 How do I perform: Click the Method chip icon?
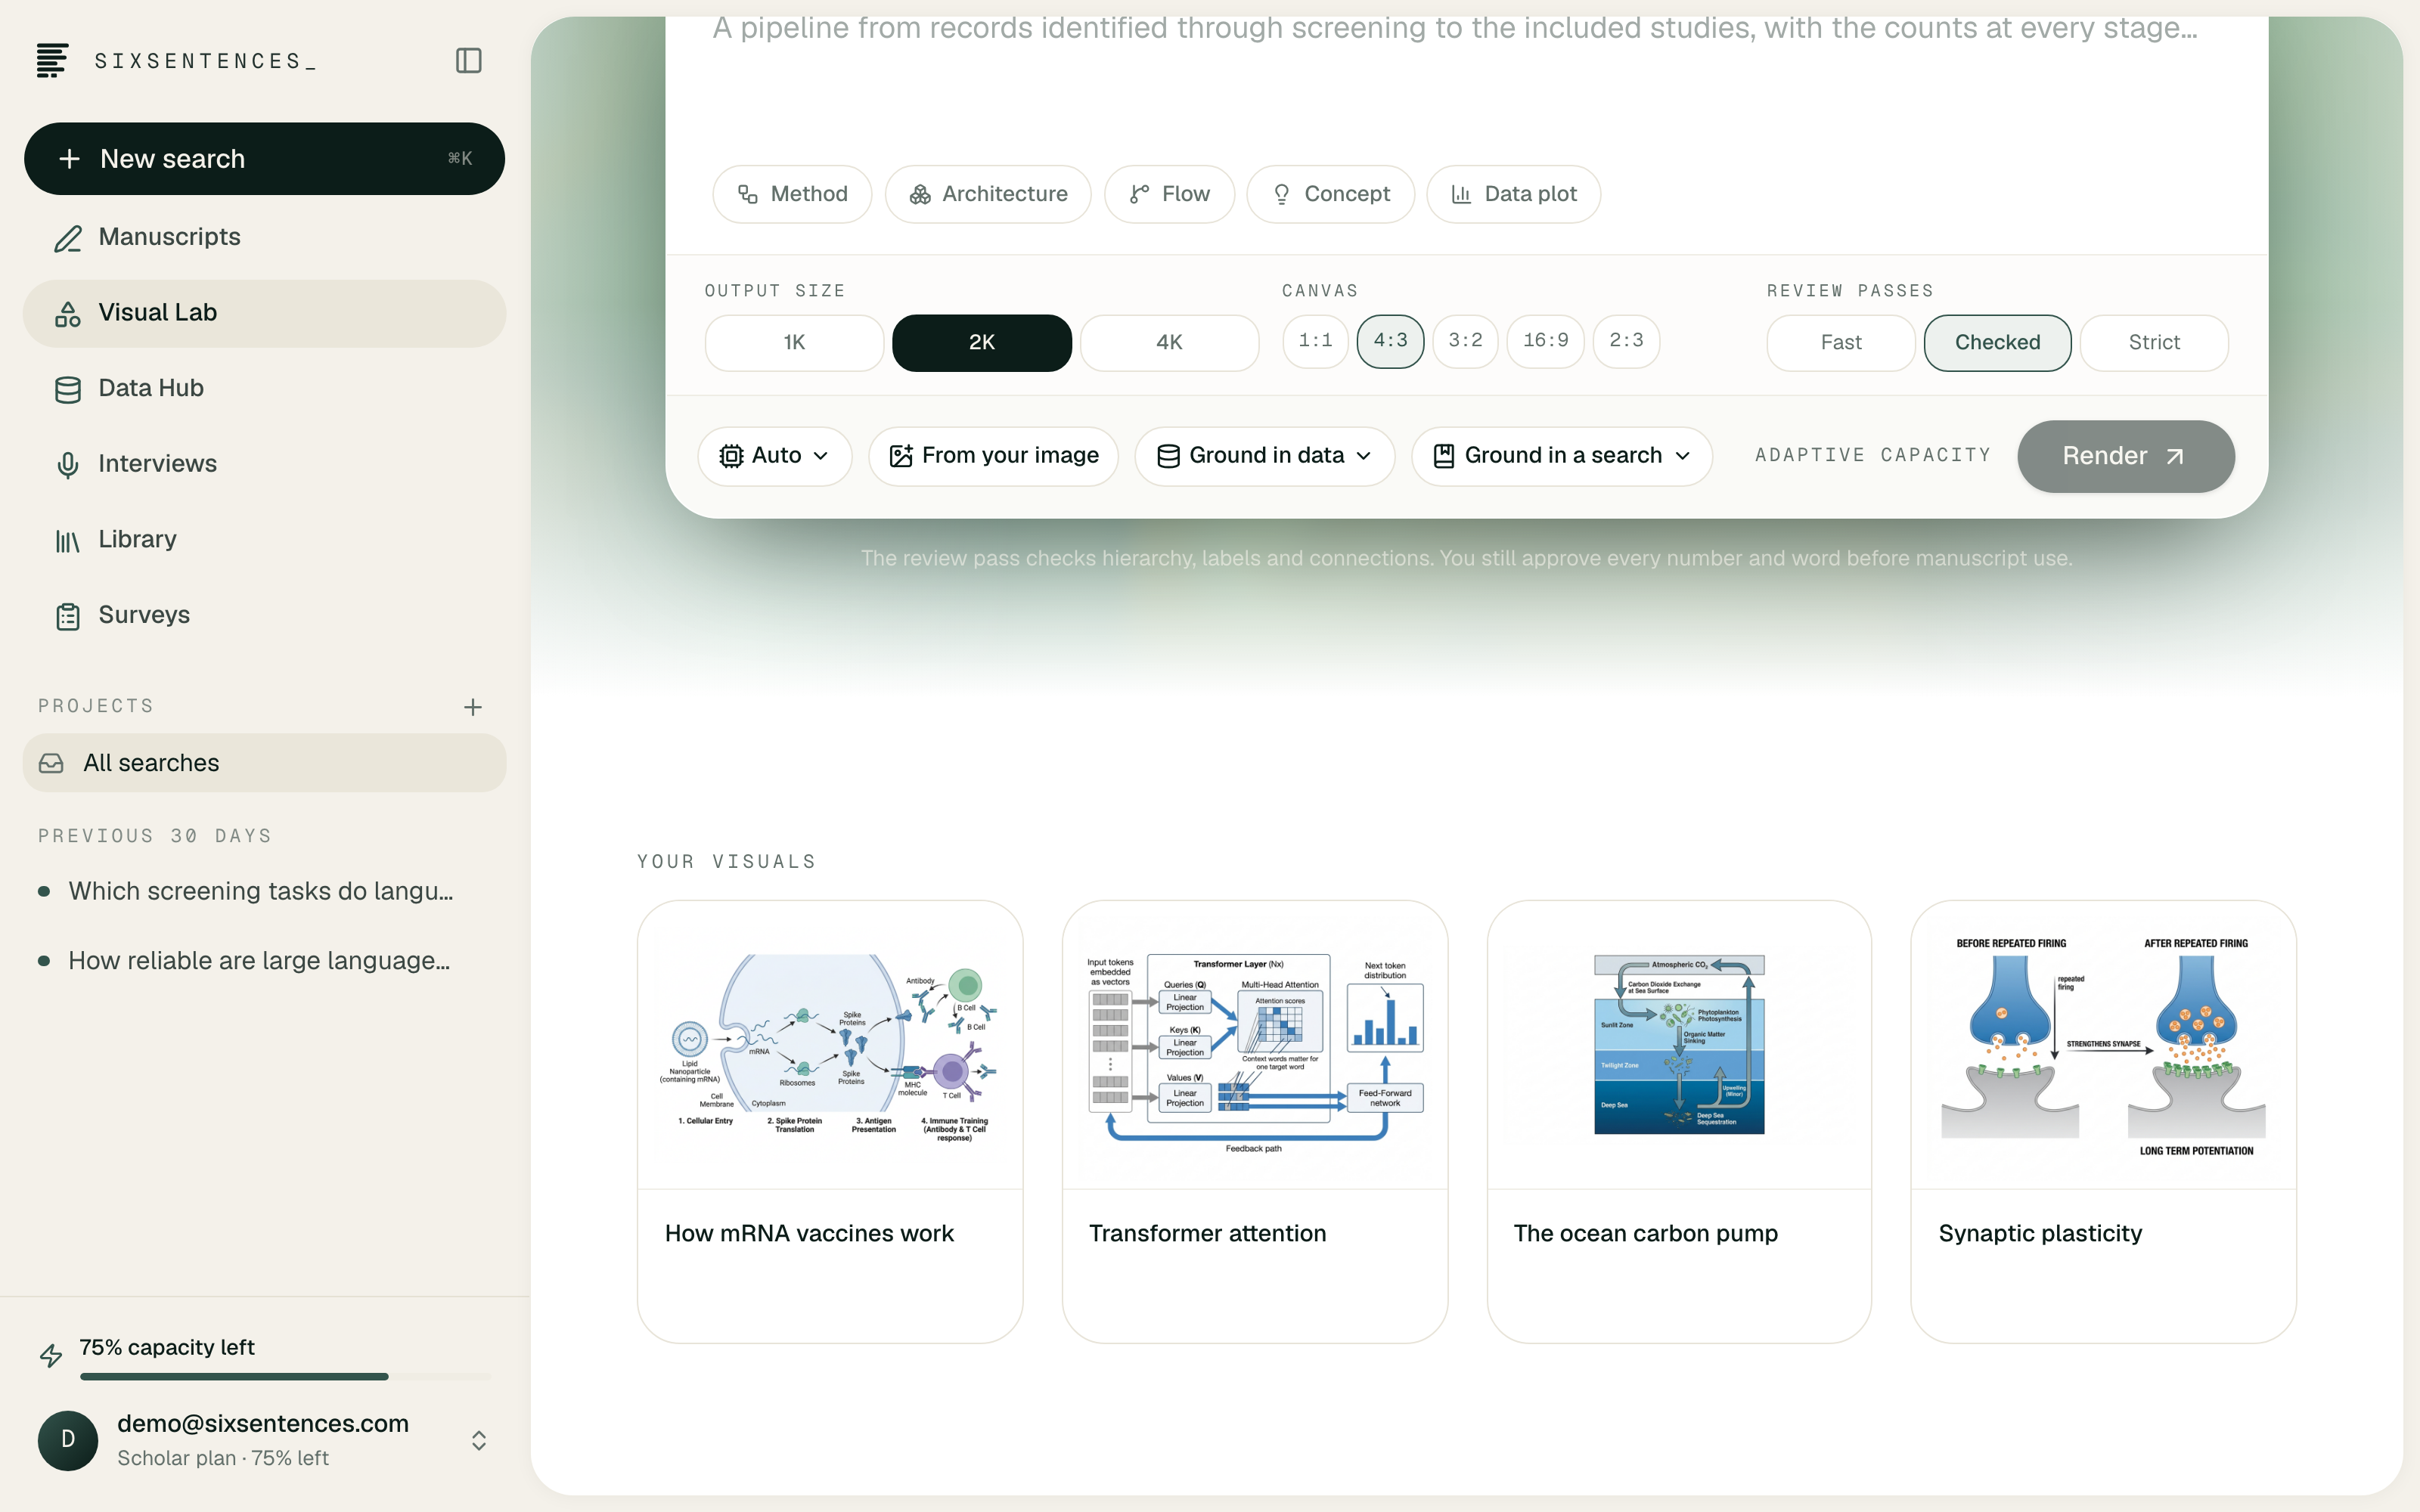[x=748, y=194]
